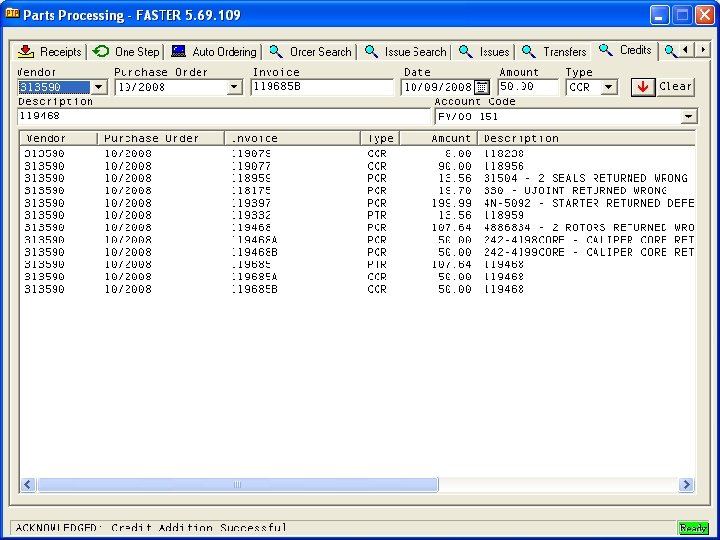Select the Credits tab

[625, 50]
